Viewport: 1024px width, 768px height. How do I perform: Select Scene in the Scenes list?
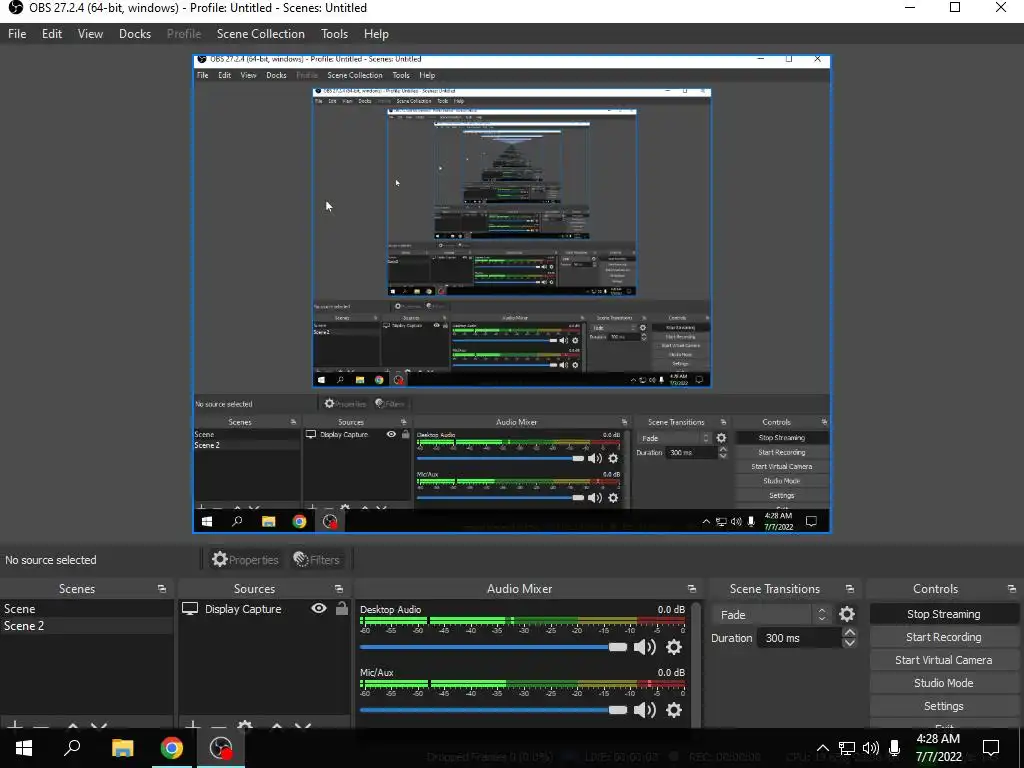pyautogui.click(x=86, y=609)
